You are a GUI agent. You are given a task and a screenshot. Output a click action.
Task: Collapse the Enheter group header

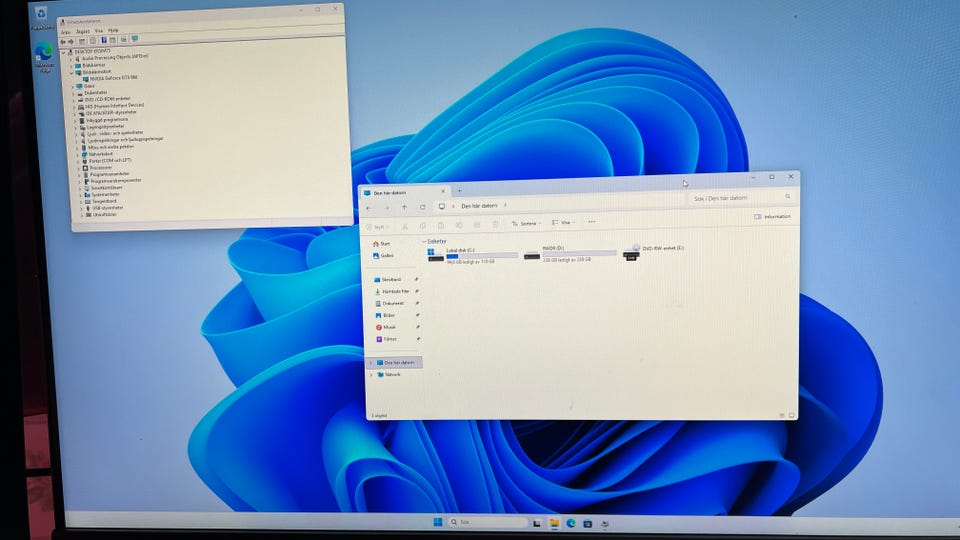tap(422, 241)
